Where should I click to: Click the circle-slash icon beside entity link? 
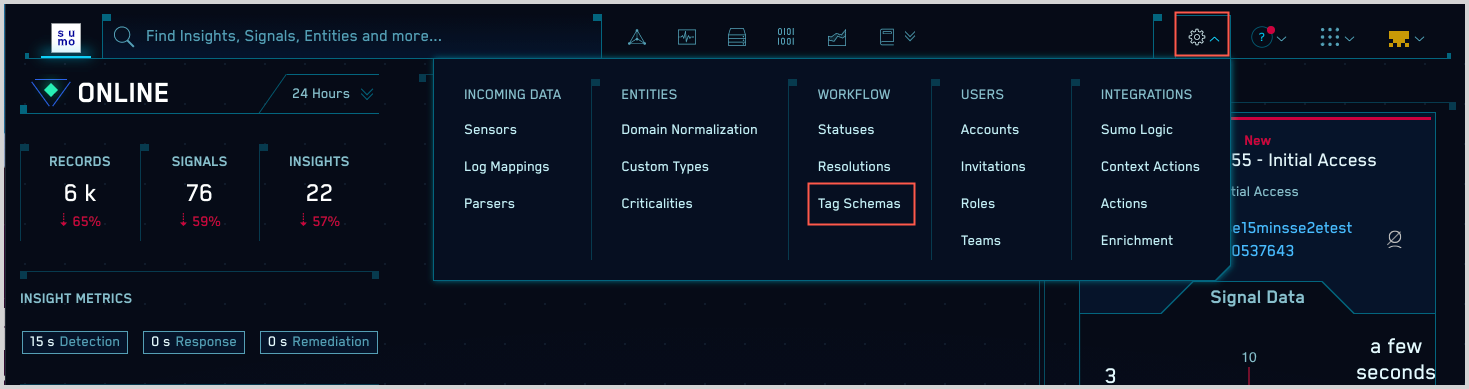pos(1394,239)
